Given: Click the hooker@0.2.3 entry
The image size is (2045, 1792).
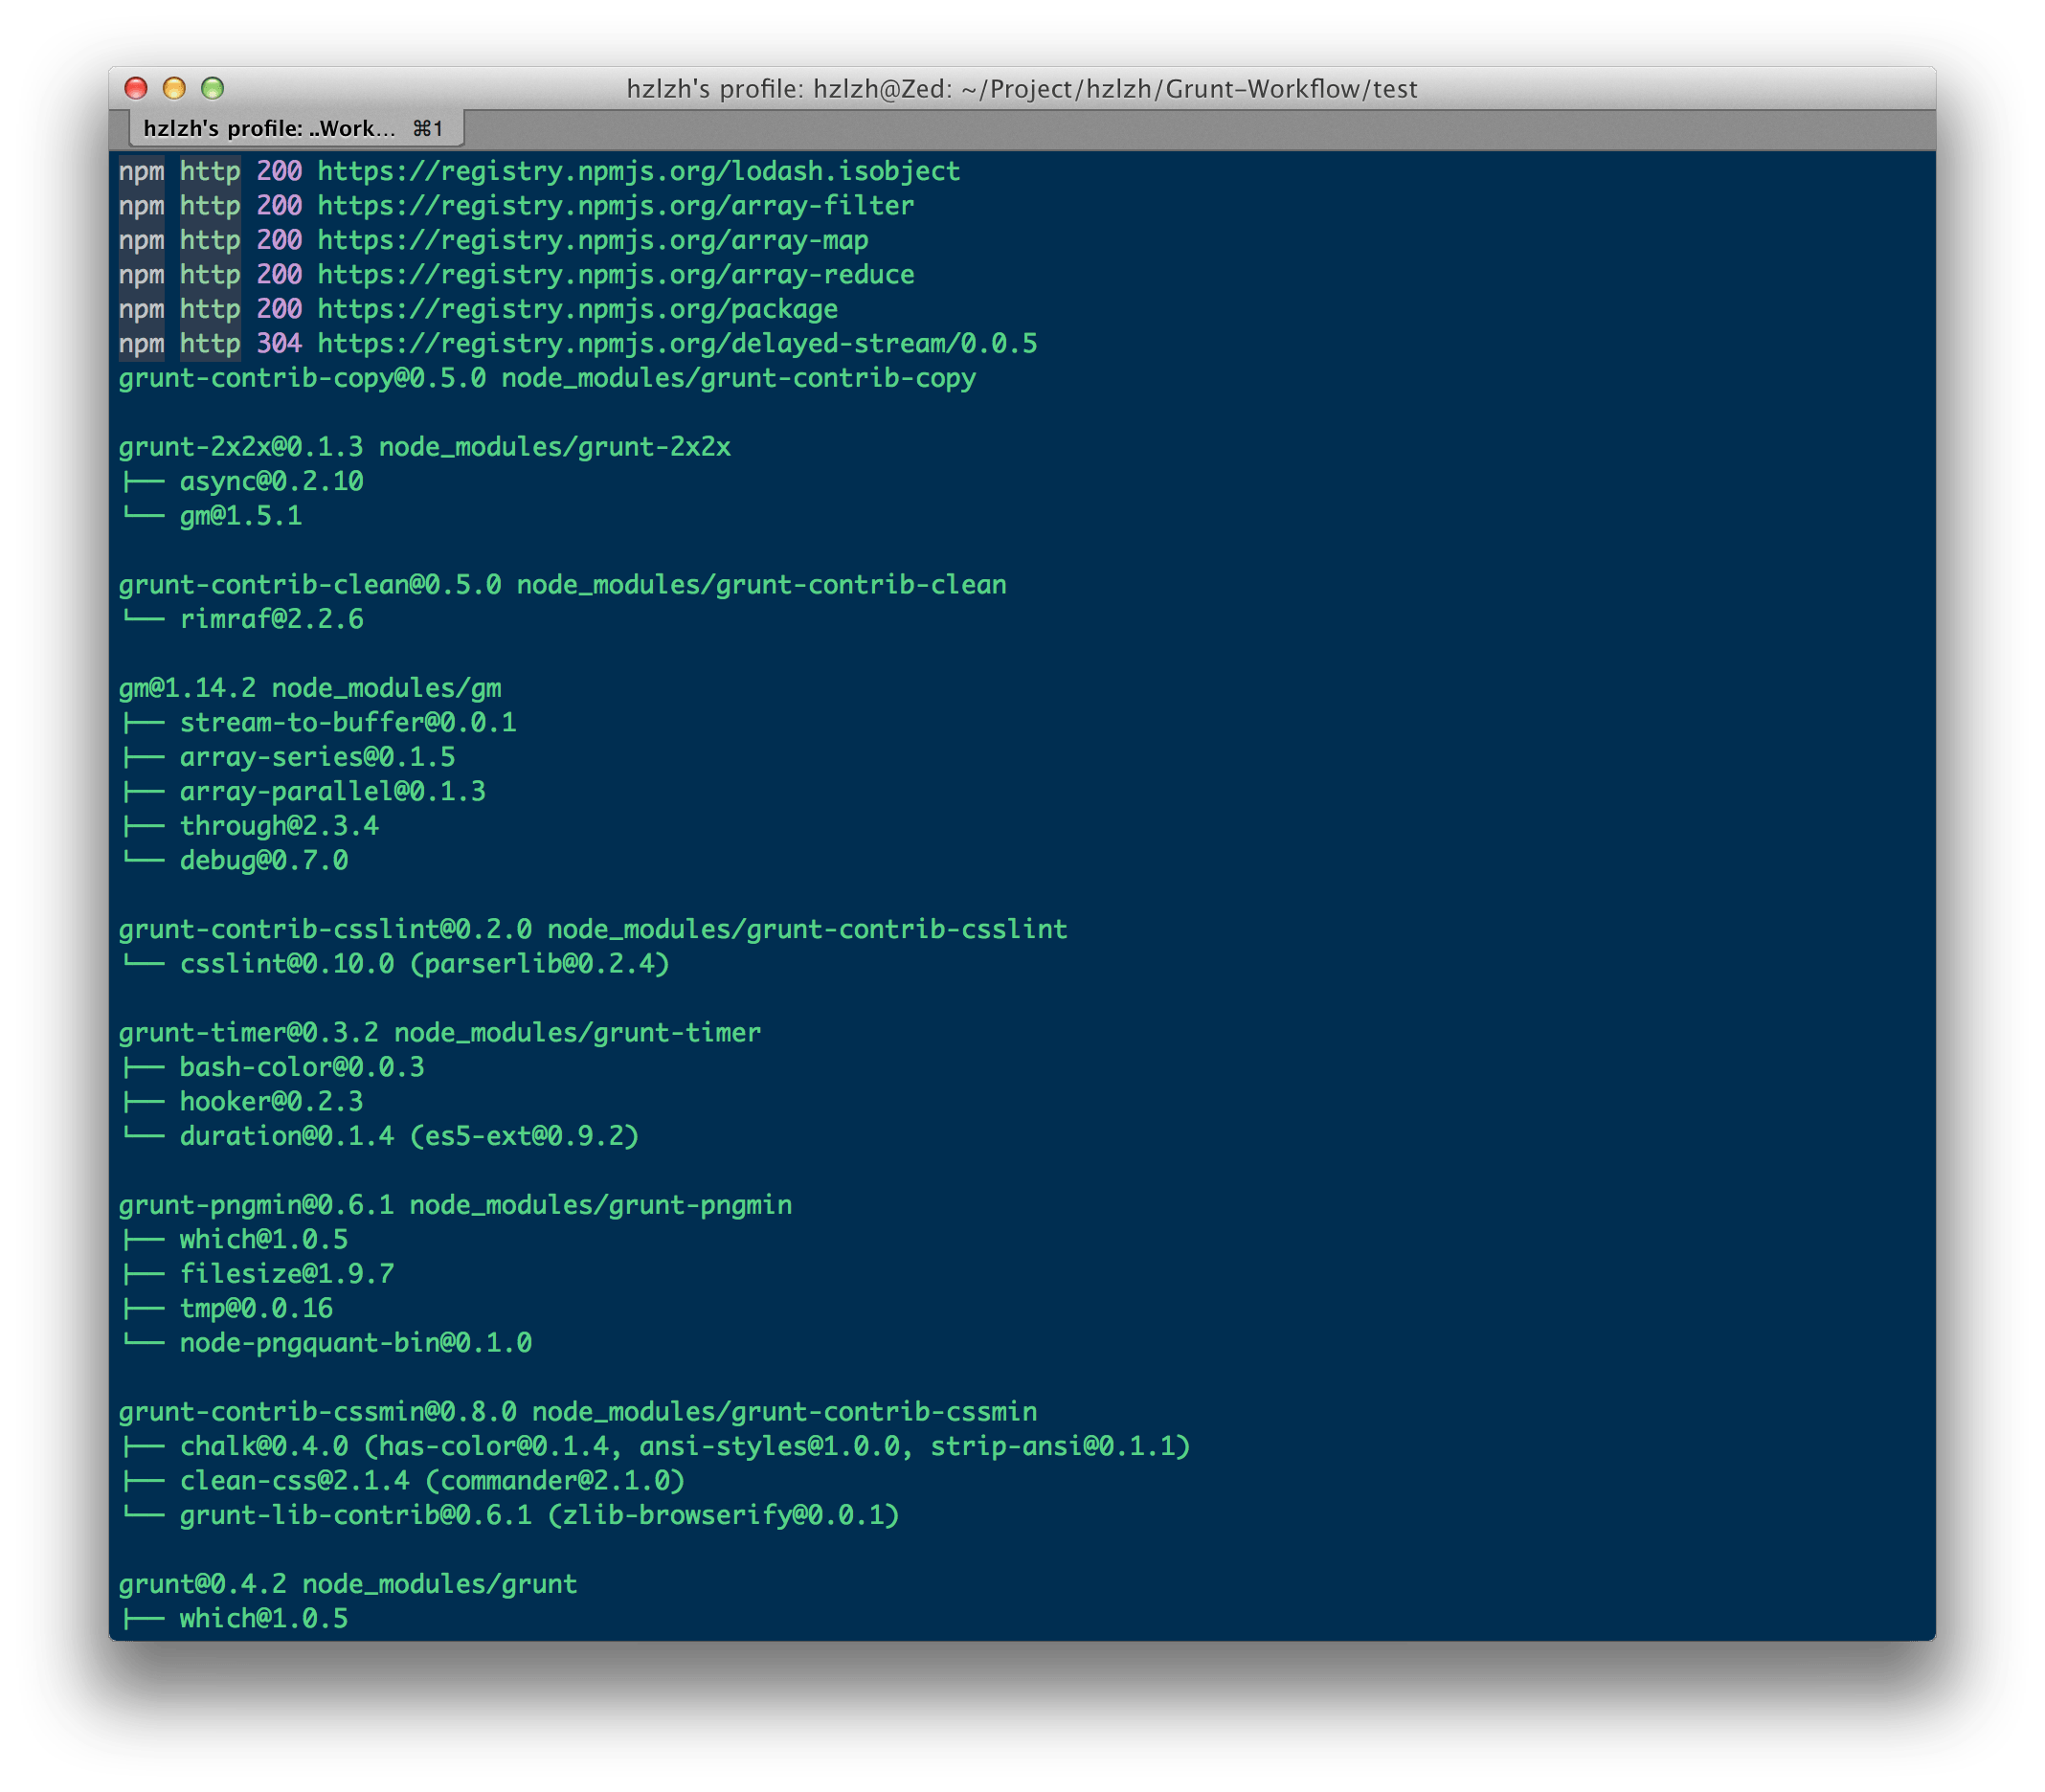Looking at the screenshot, I should click(272, 1102).
